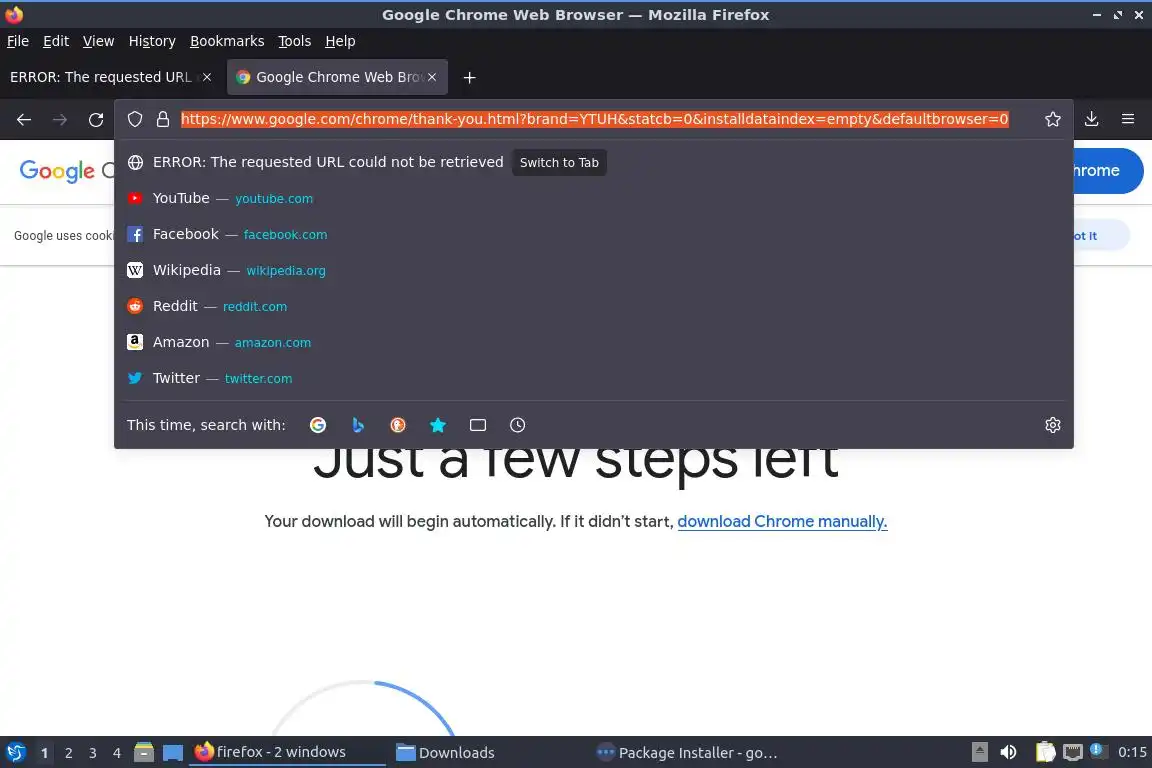Switch to workspace 2 in taskbar

pos(68,753)
